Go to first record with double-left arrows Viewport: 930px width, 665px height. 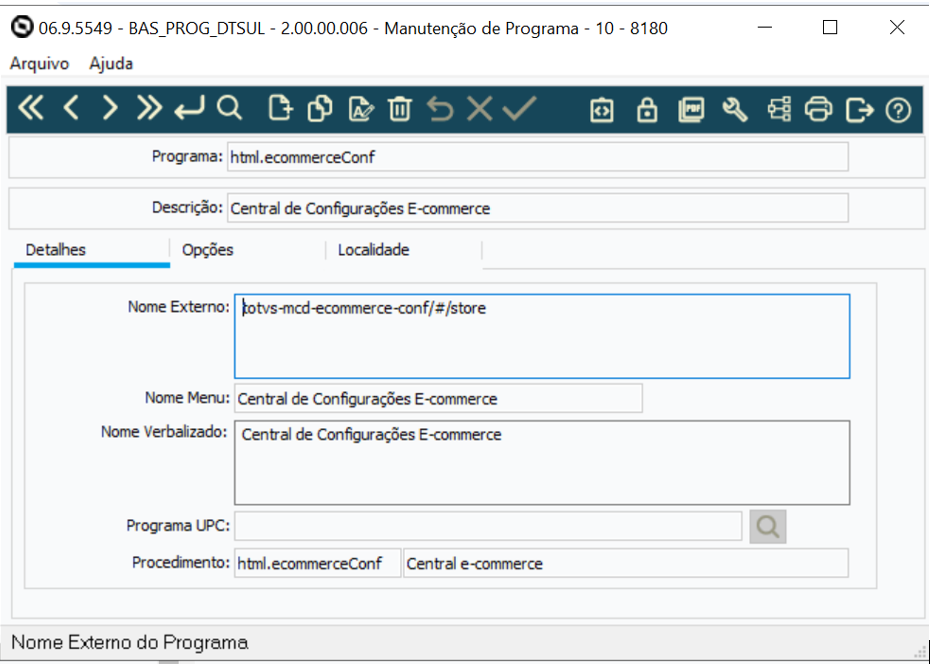click(31, 109)
